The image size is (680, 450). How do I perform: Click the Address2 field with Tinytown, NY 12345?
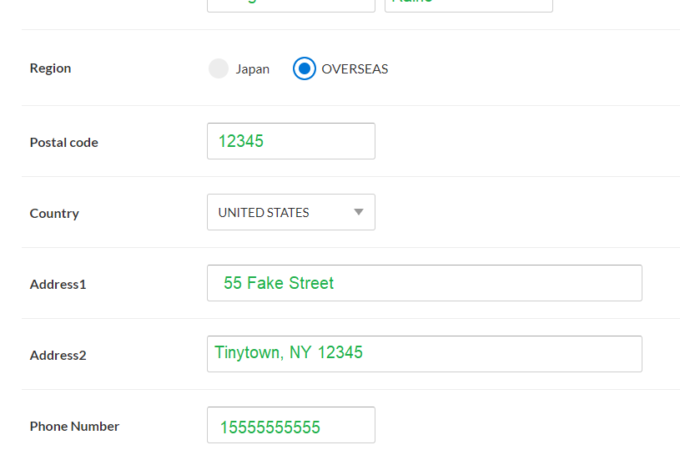424,353
